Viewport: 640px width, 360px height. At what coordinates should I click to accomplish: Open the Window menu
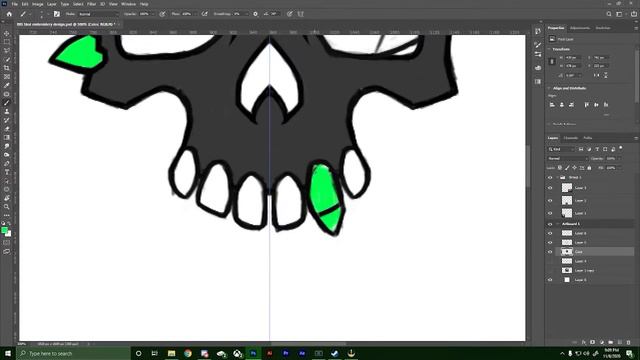coord(129,4)
